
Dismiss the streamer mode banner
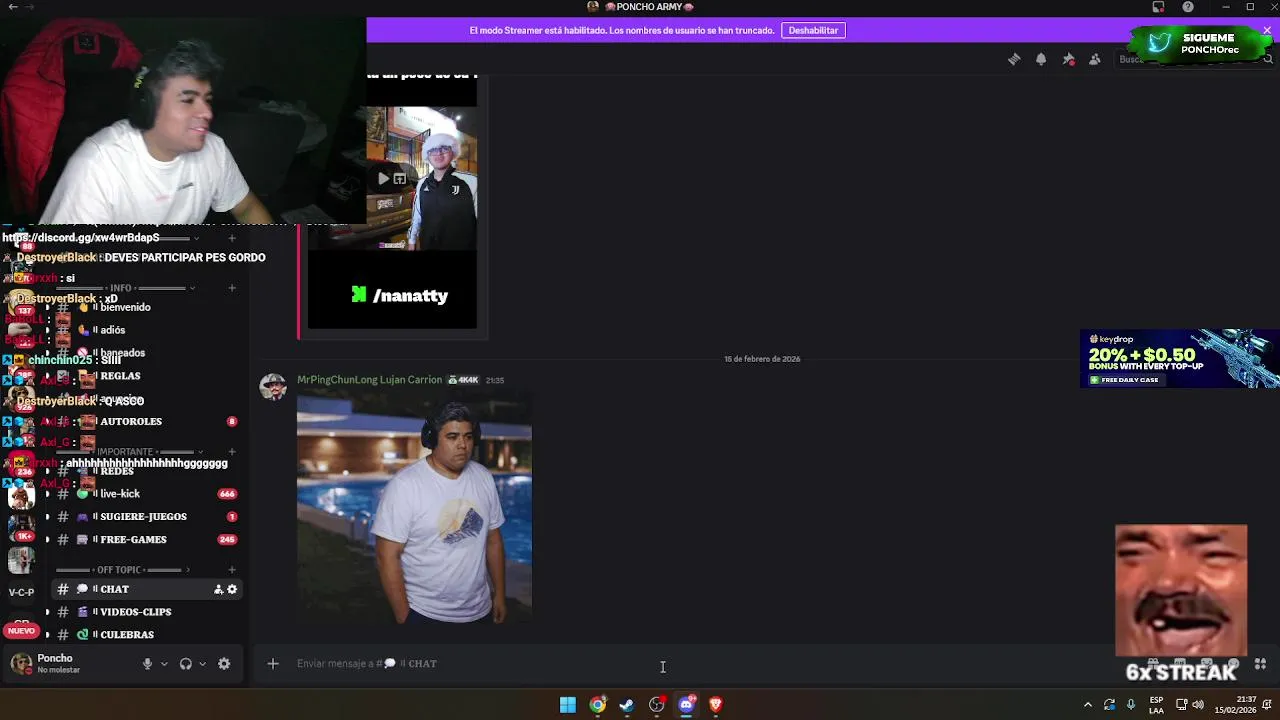tap(1267, 30)
